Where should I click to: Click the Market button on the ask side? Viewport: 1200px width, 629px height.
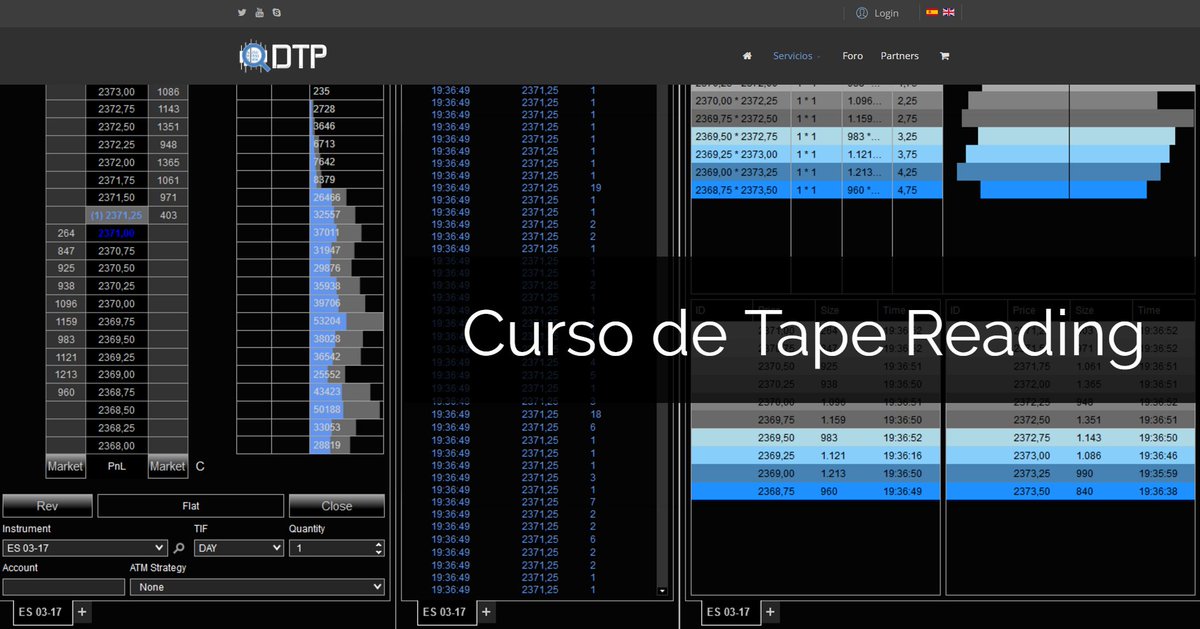tap(167, 466)
